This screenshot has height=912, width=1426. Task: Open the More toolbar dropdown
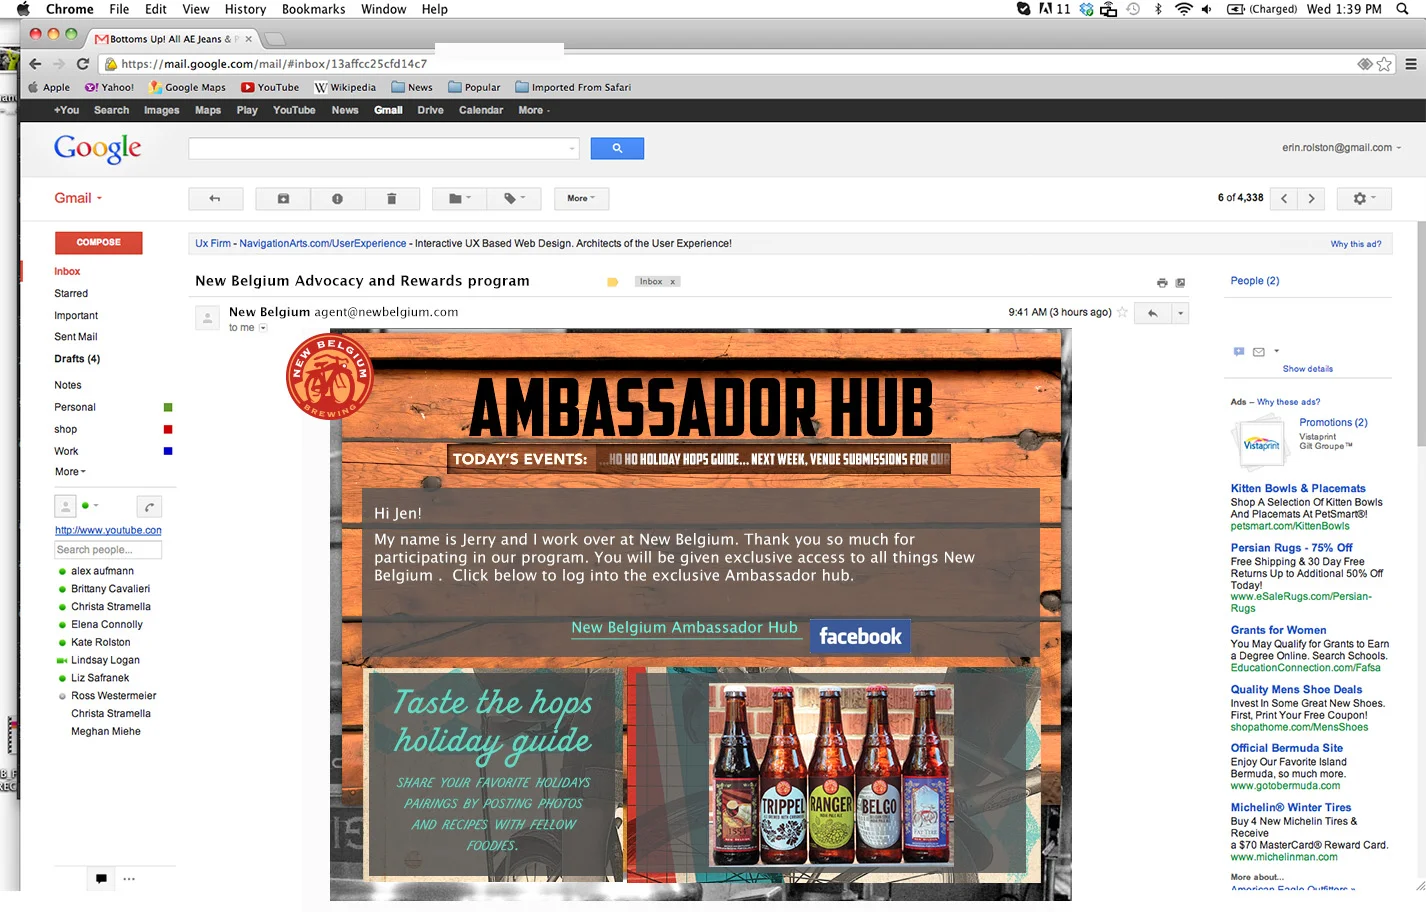(x=580, y=198)
